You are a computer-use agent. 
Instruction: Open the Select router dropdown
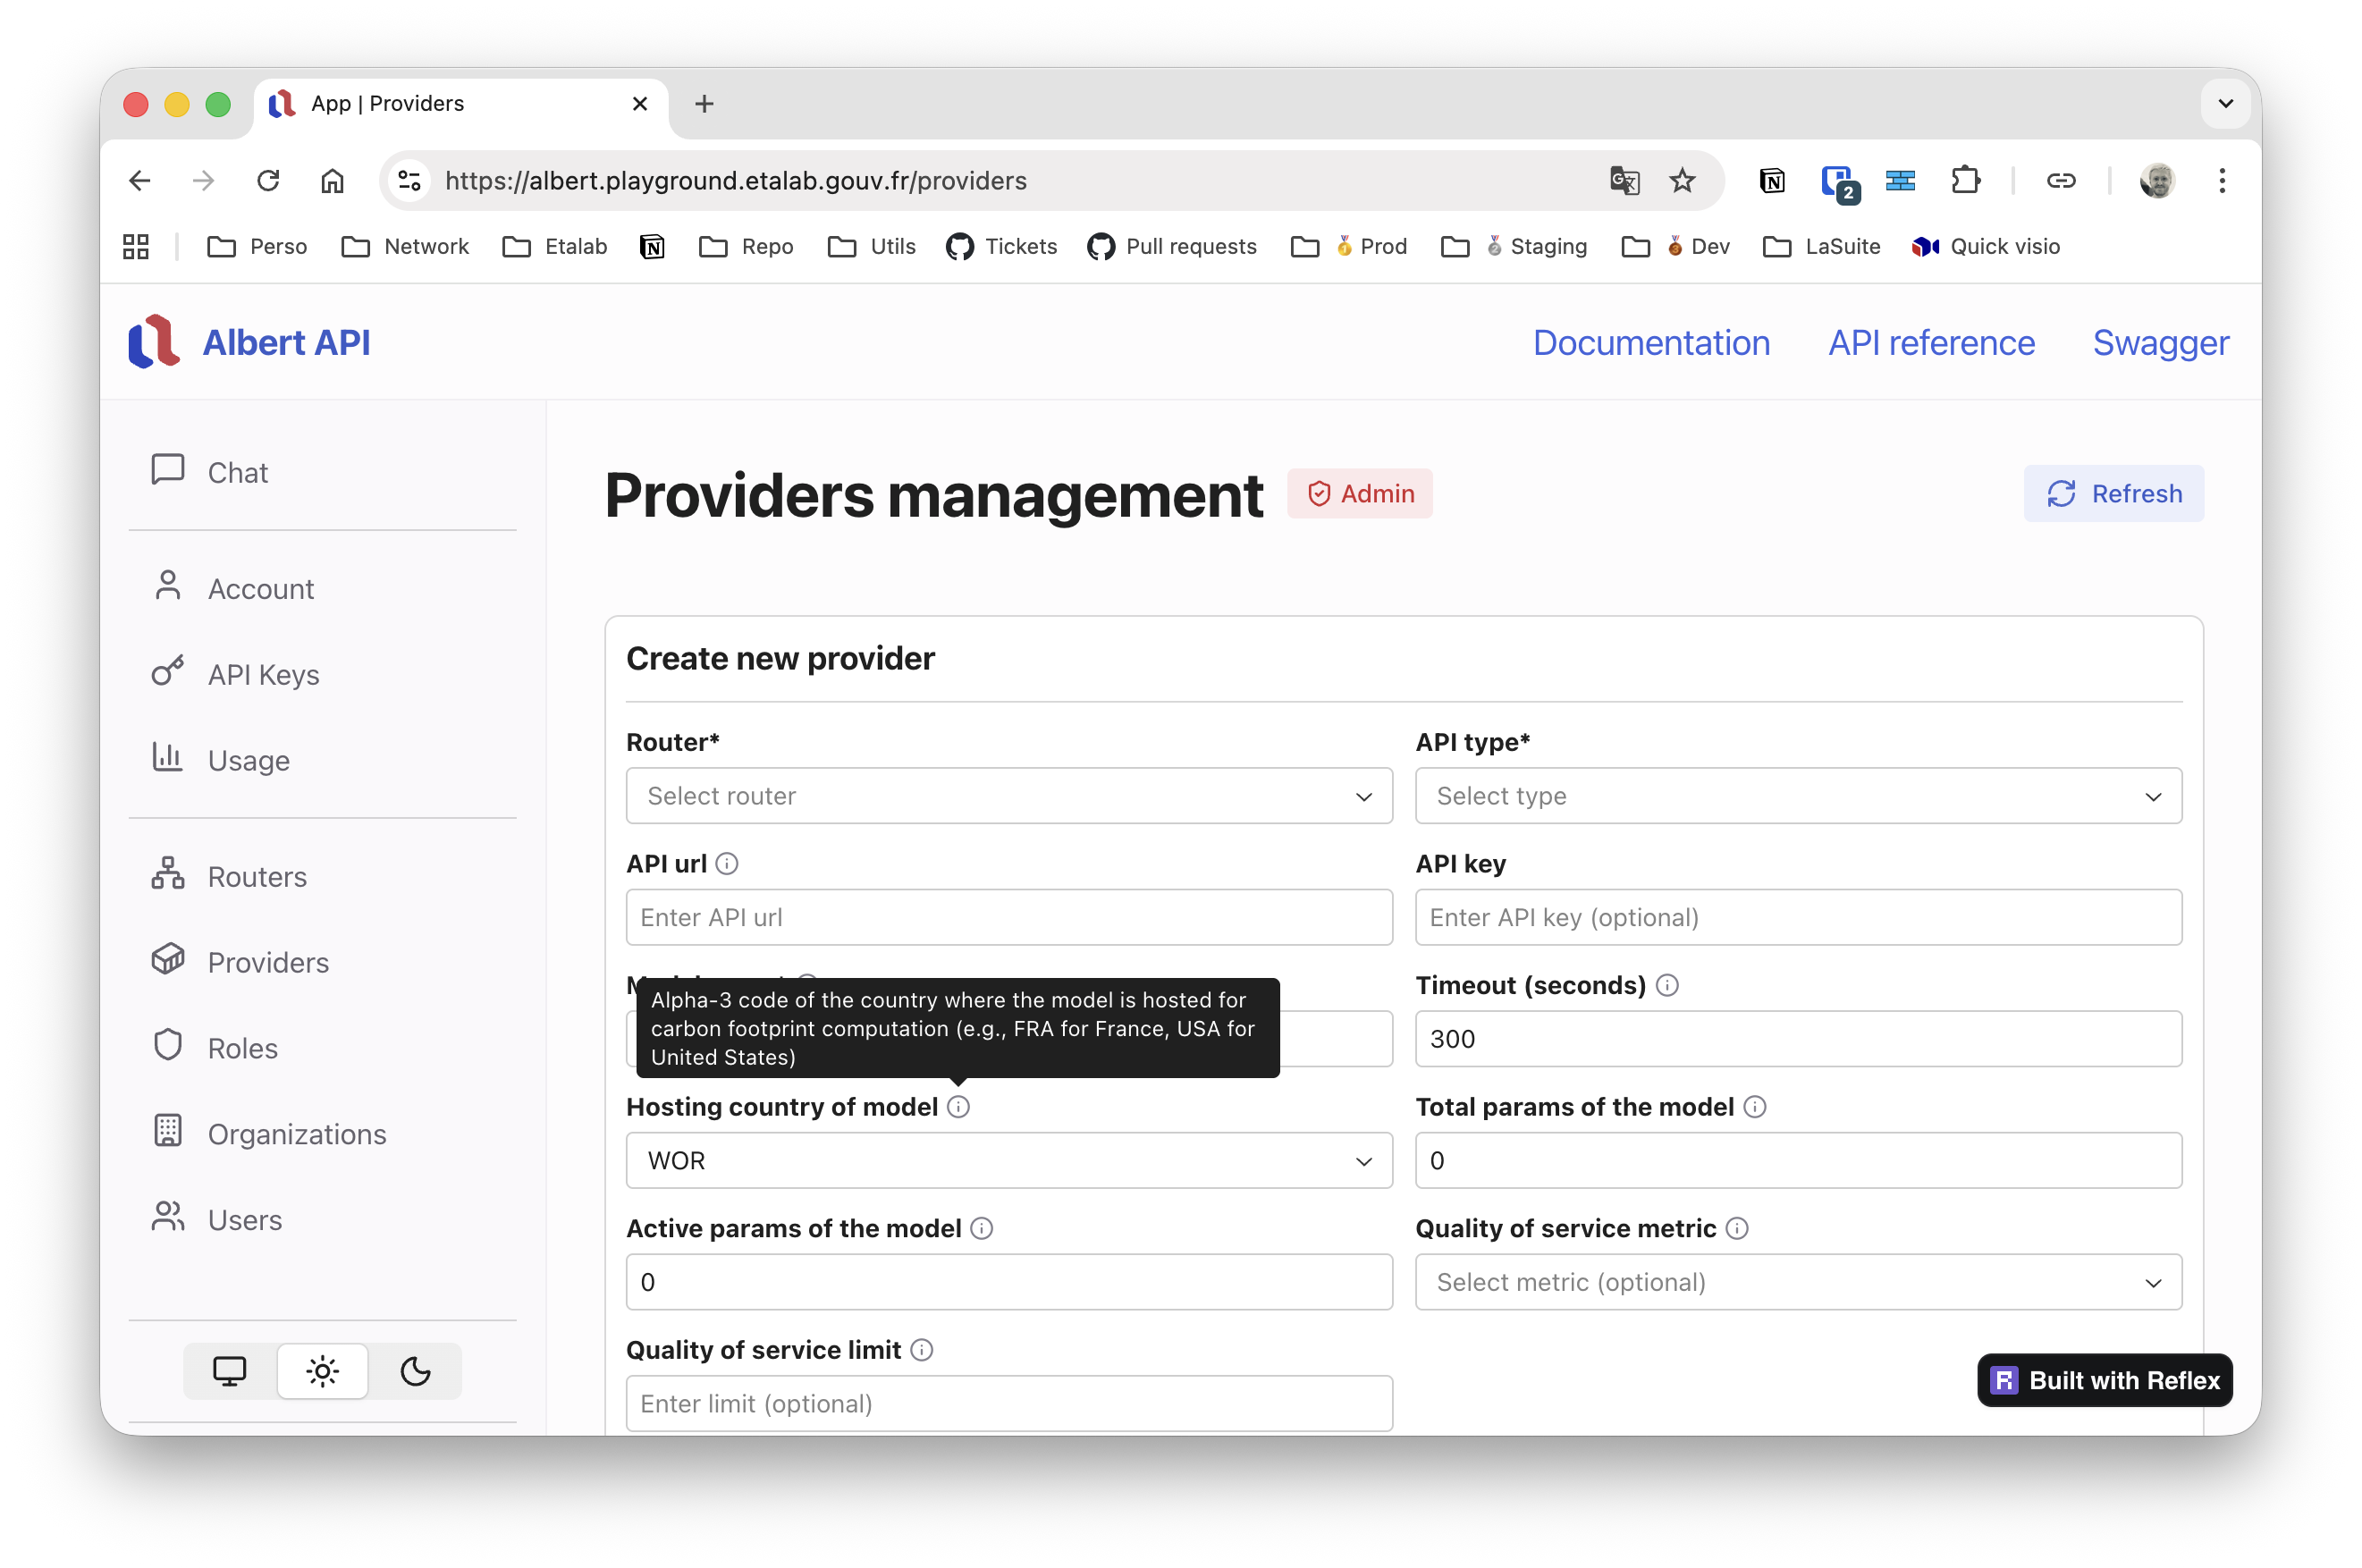pos(1008,796)
